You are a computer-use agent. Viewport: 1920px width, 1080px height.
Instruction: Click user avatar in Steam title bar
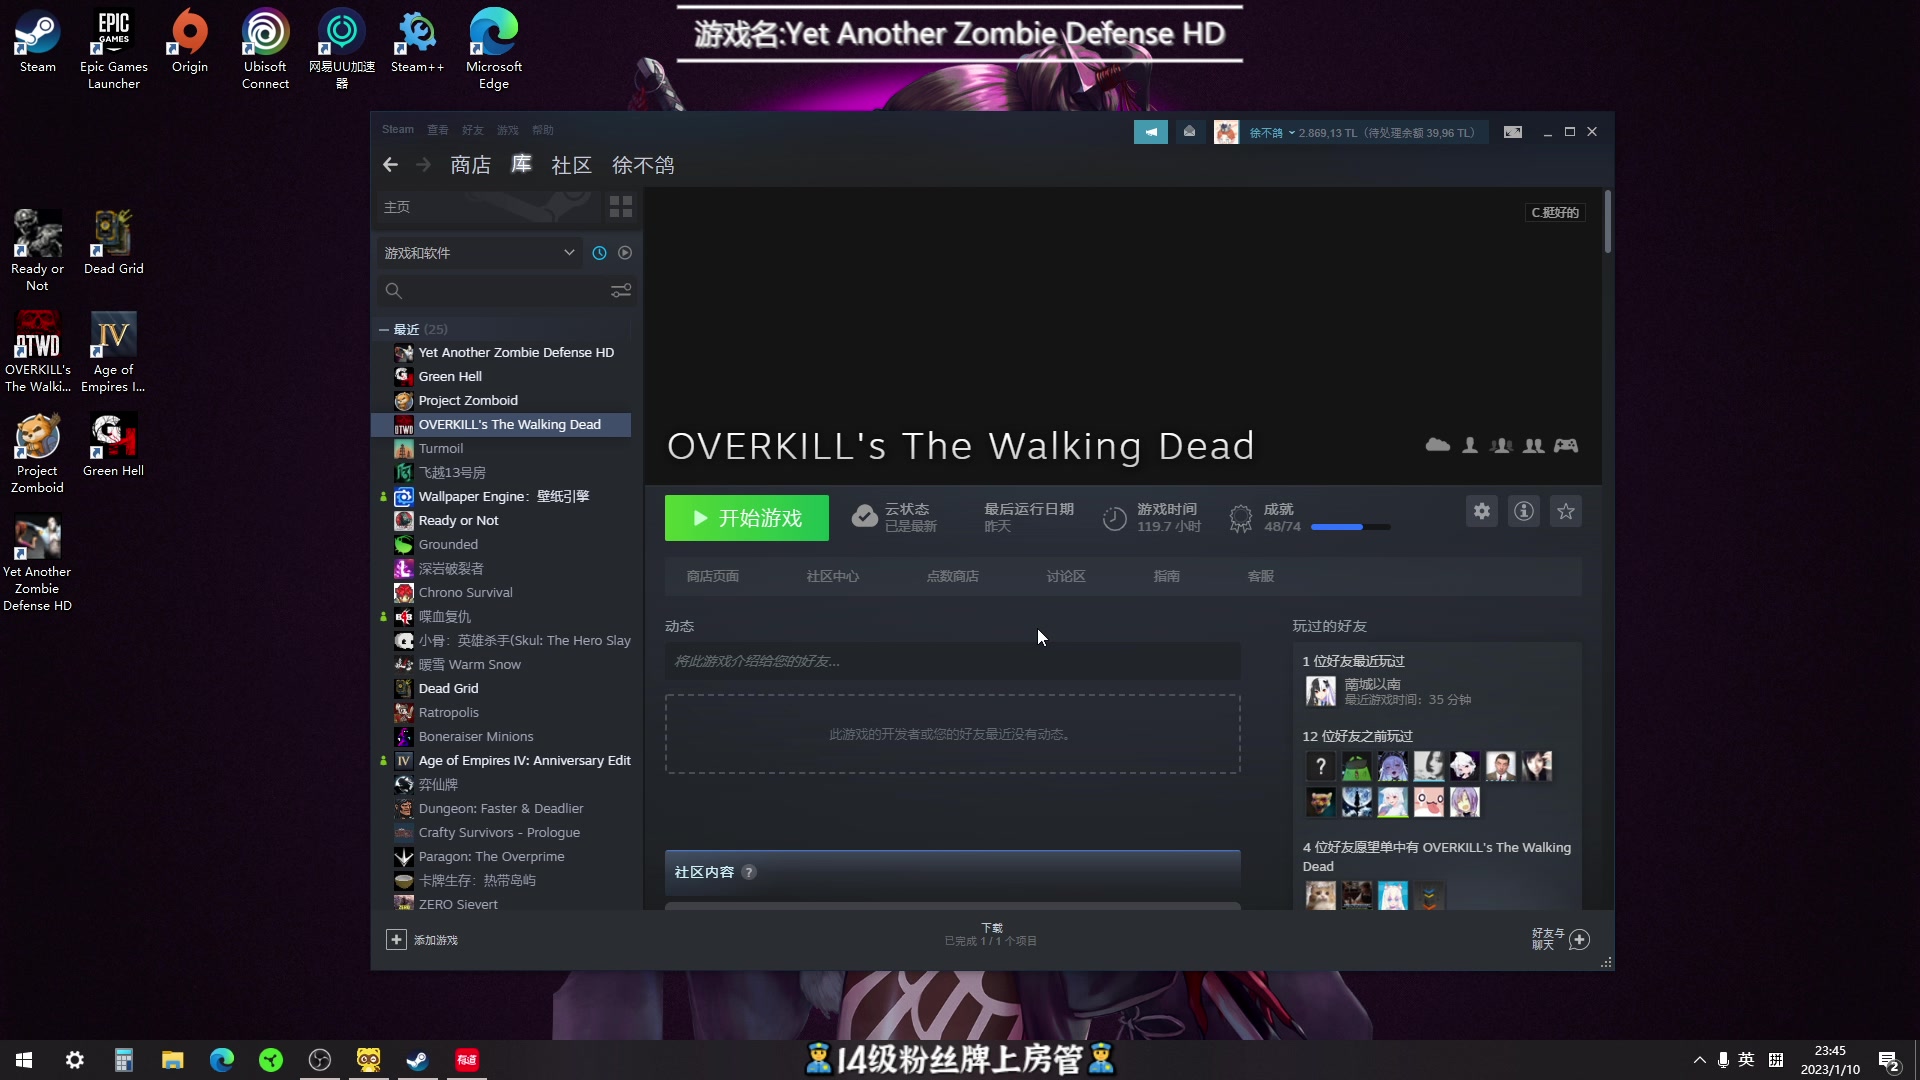[1226, 132]
